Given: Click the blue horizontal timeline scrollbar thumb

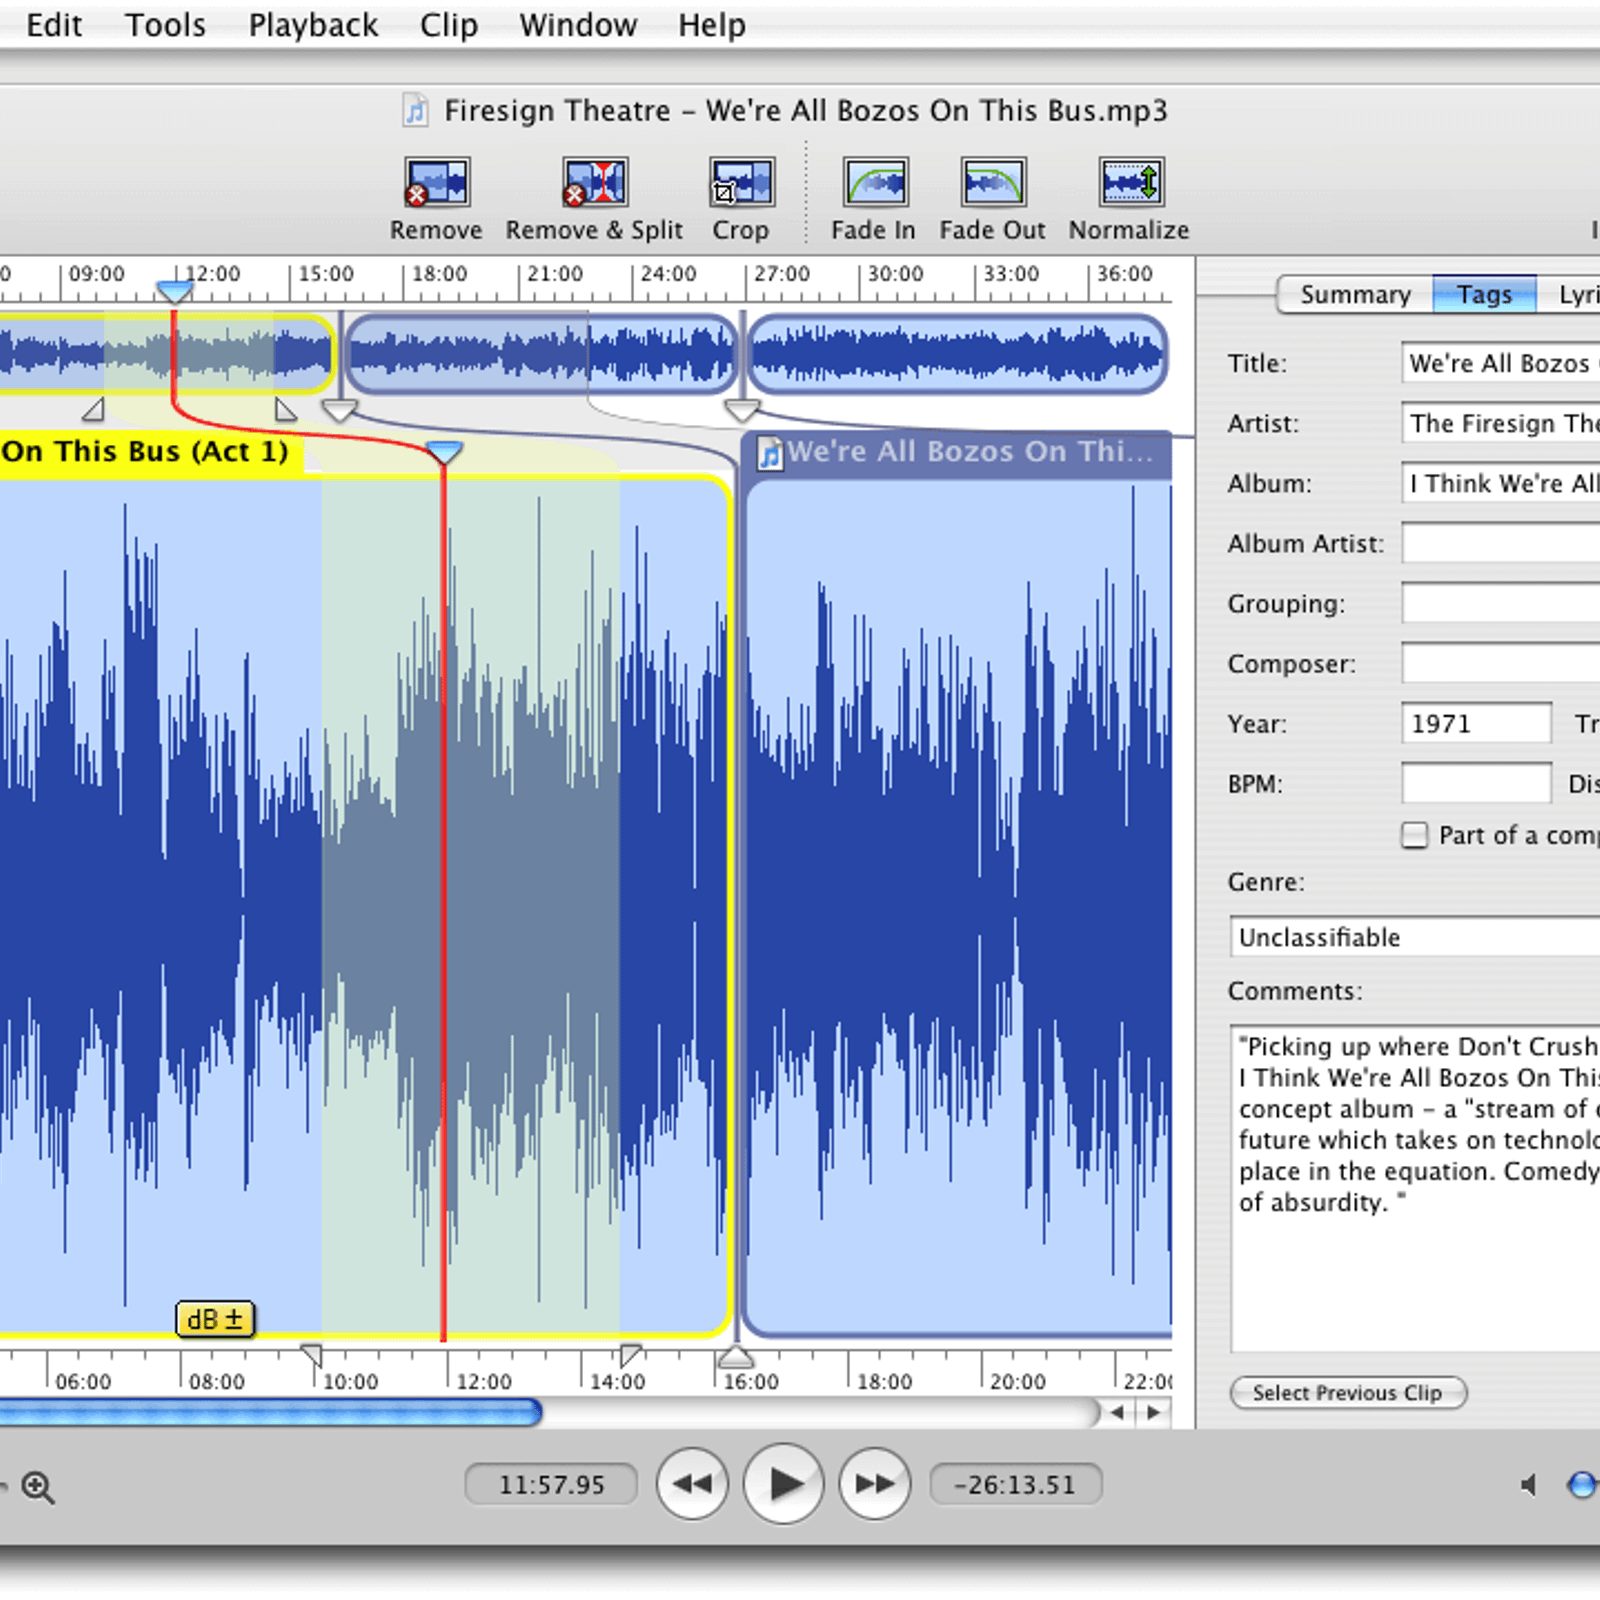Looking at the screenshot, I should pyautogui.click(x=270, y=1412).
